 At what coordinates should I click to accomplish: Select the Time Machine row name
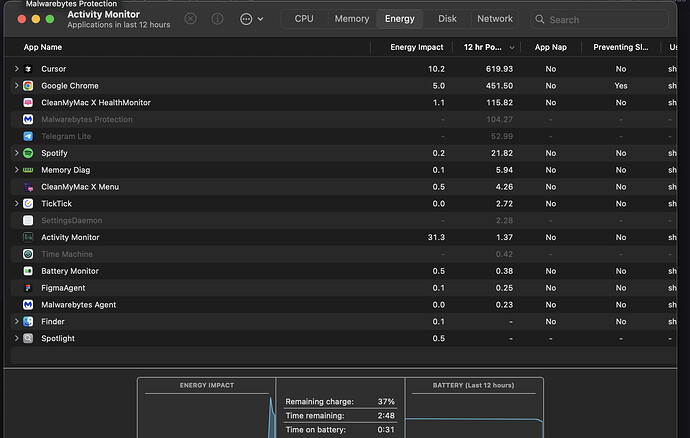[x=67, y=254]
